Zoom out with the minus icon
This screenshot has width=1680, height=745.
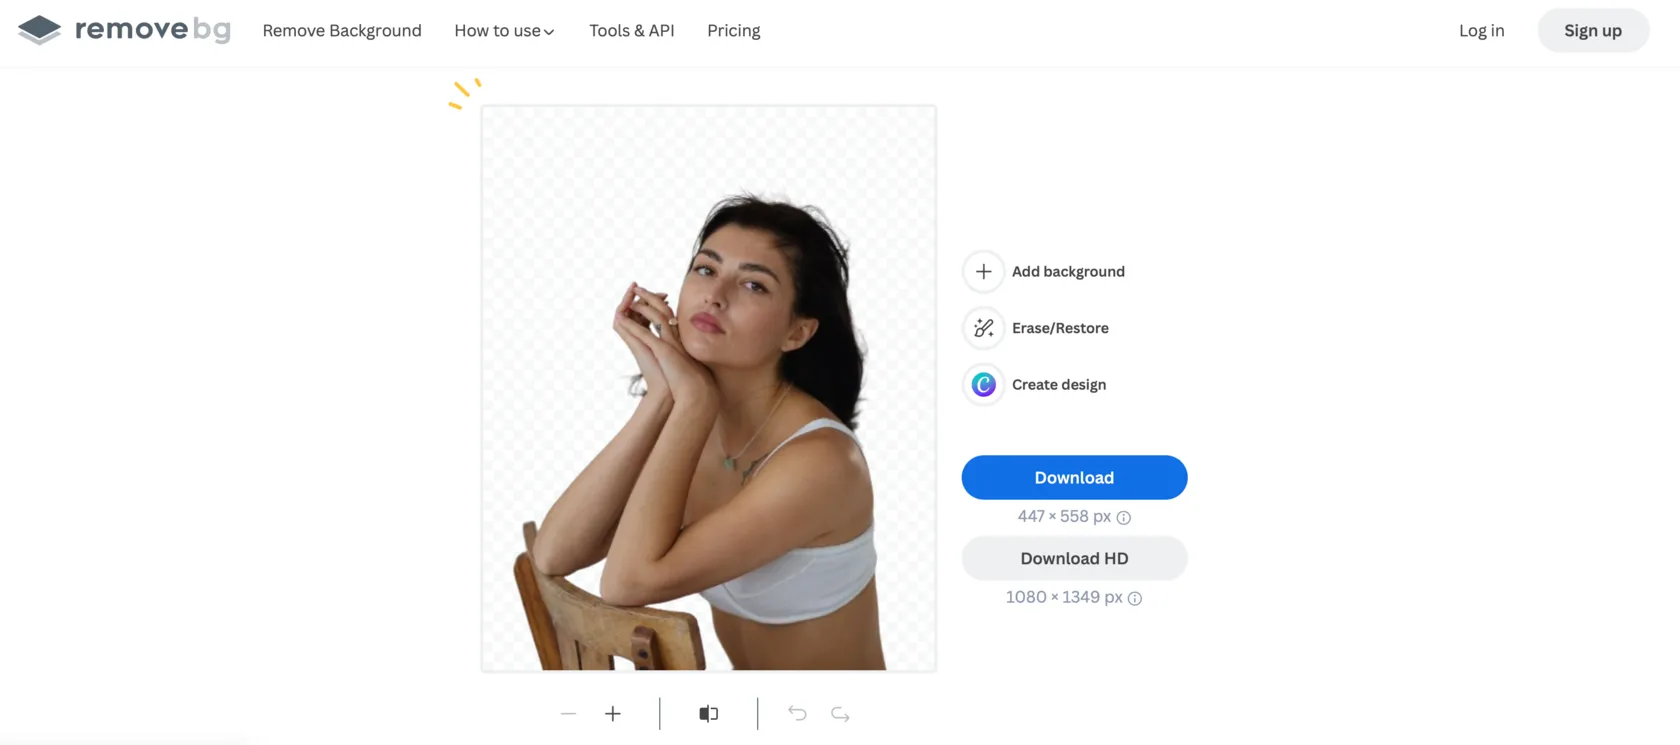coord(568,713)
